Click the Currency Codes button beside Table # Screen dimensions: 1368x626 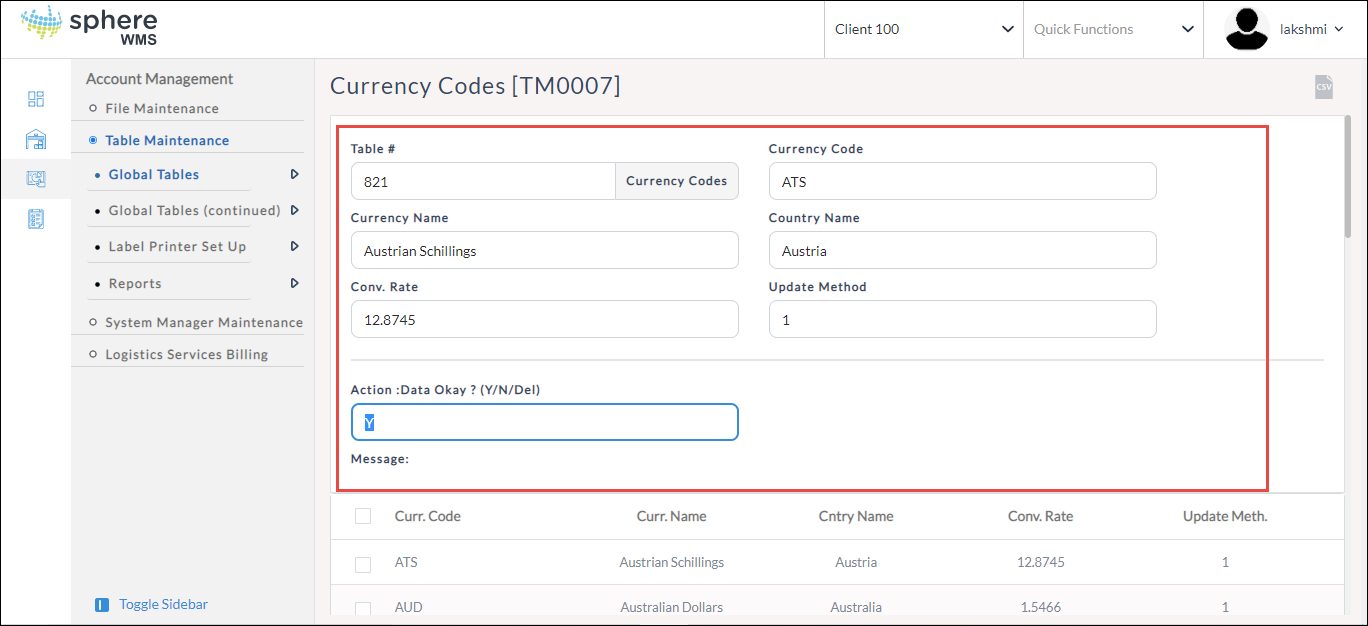click(x=676, y=182)
